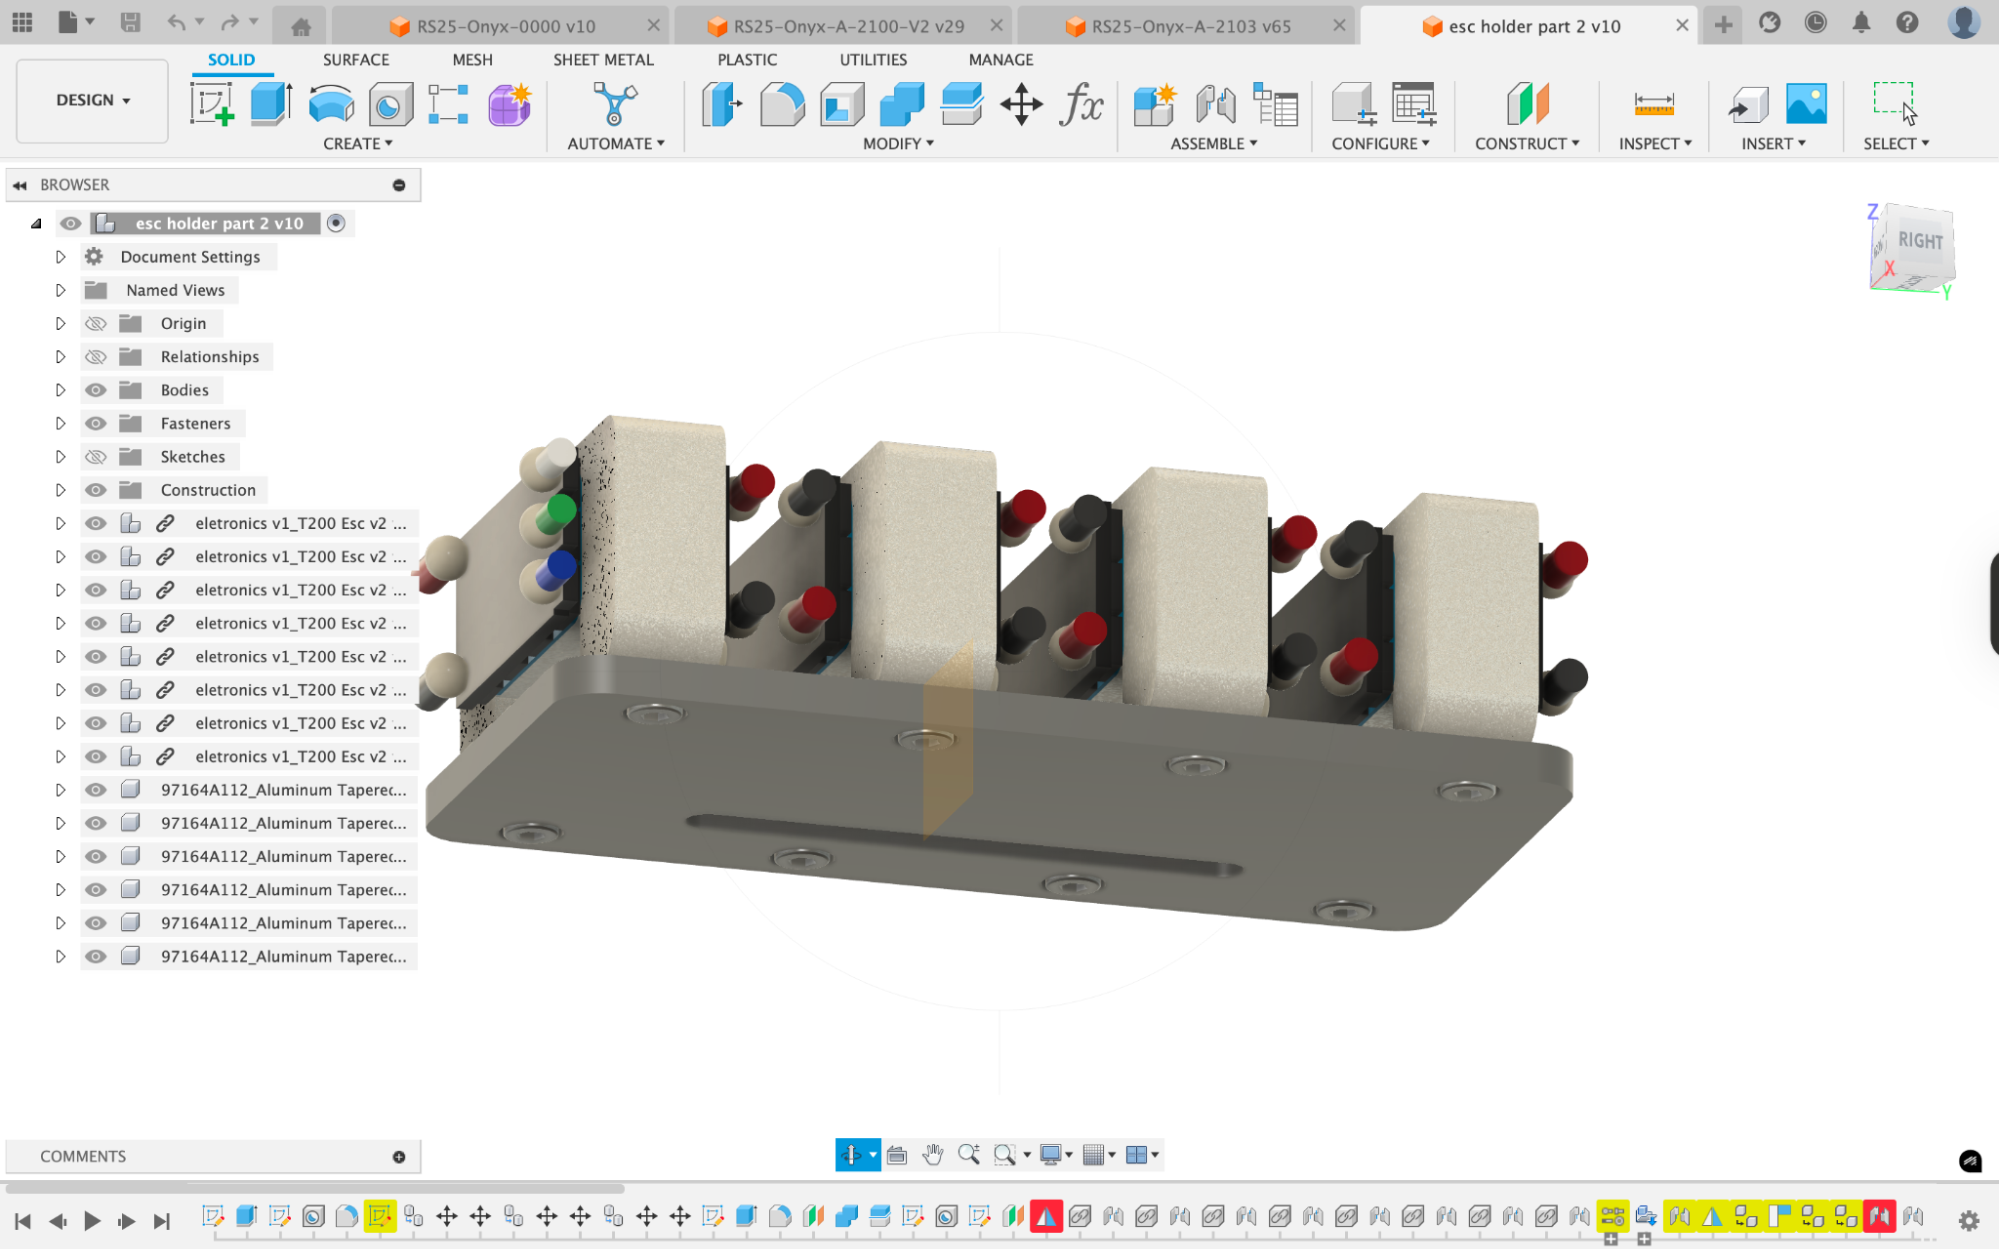Open the MODIFY dropdown menu
The height and width of the screenshot is (1250, 1999).
pos(898,144)
